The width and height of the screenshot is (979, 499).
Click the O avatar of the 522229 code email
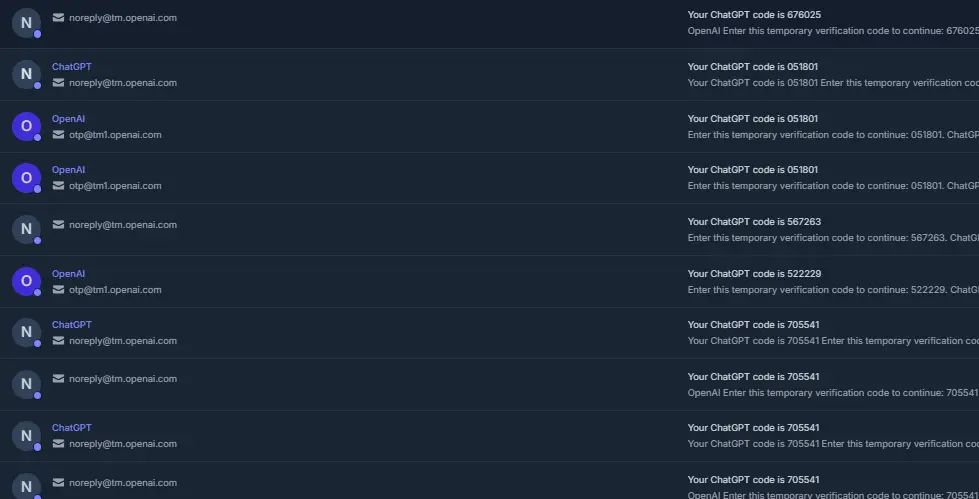tap(26, 281)
